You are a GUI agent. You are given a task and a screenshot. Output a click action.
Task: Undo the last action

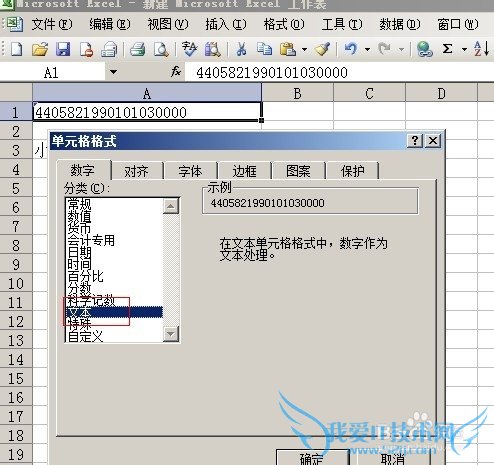351,49
